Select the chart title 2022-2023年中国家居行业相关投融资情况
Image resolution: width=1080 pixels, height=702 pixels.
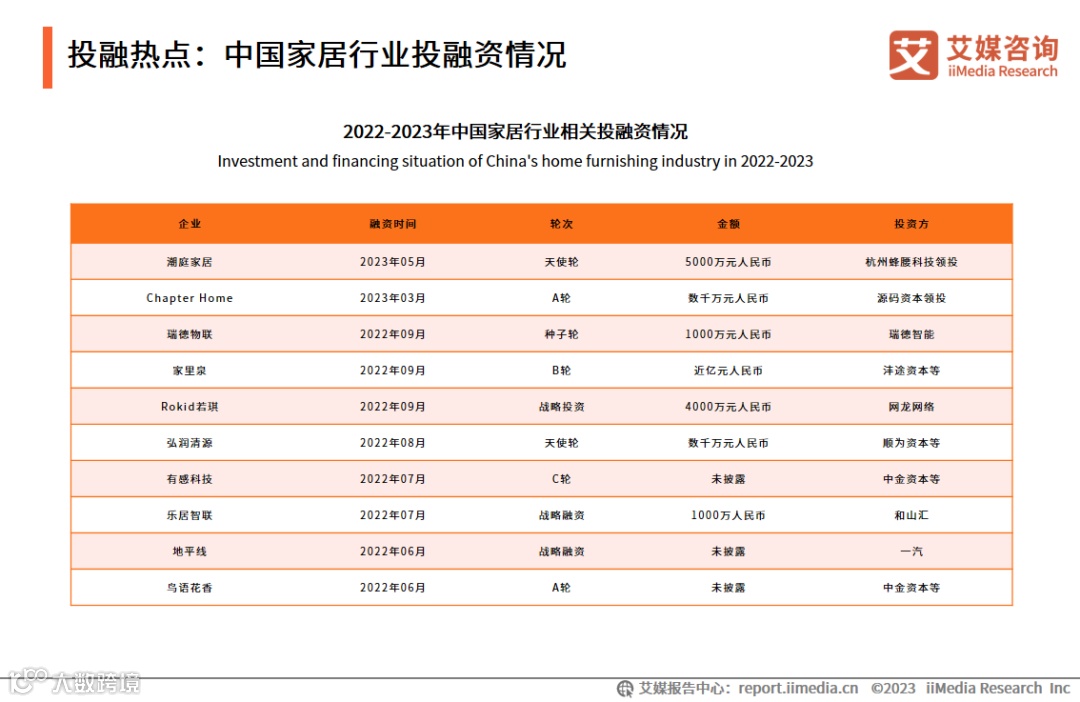click(x=515, y=131)
